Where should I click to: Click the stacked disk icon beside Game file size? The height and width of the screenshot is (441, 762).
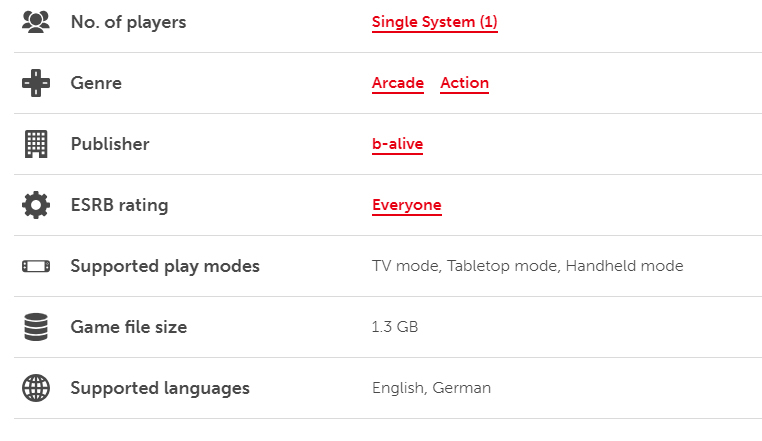tap(36, 327)
